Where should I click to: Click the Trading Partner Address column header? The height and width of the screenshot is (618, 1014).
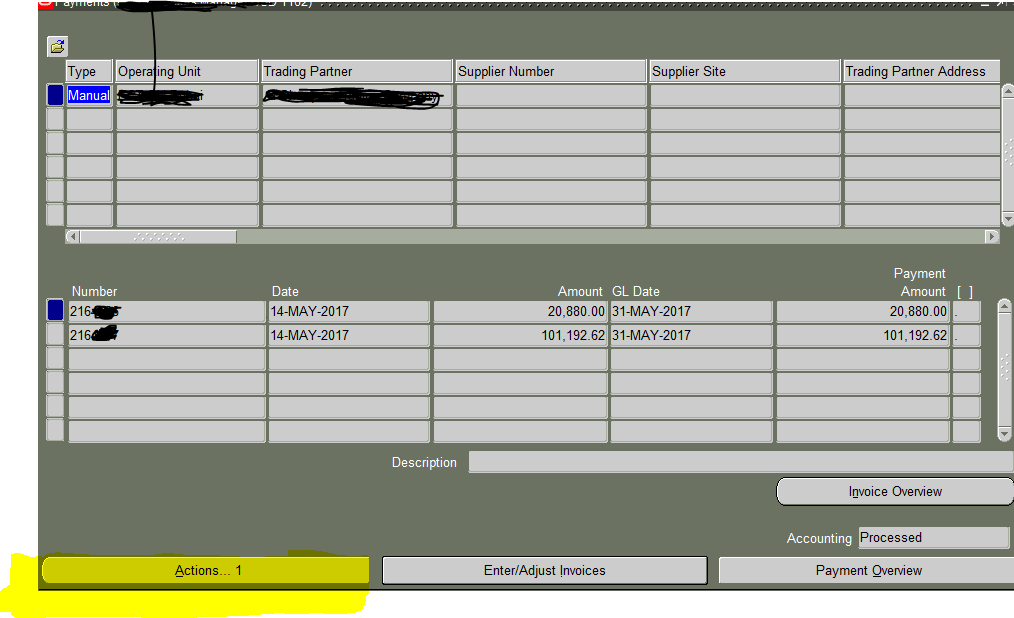pos(921,71)
